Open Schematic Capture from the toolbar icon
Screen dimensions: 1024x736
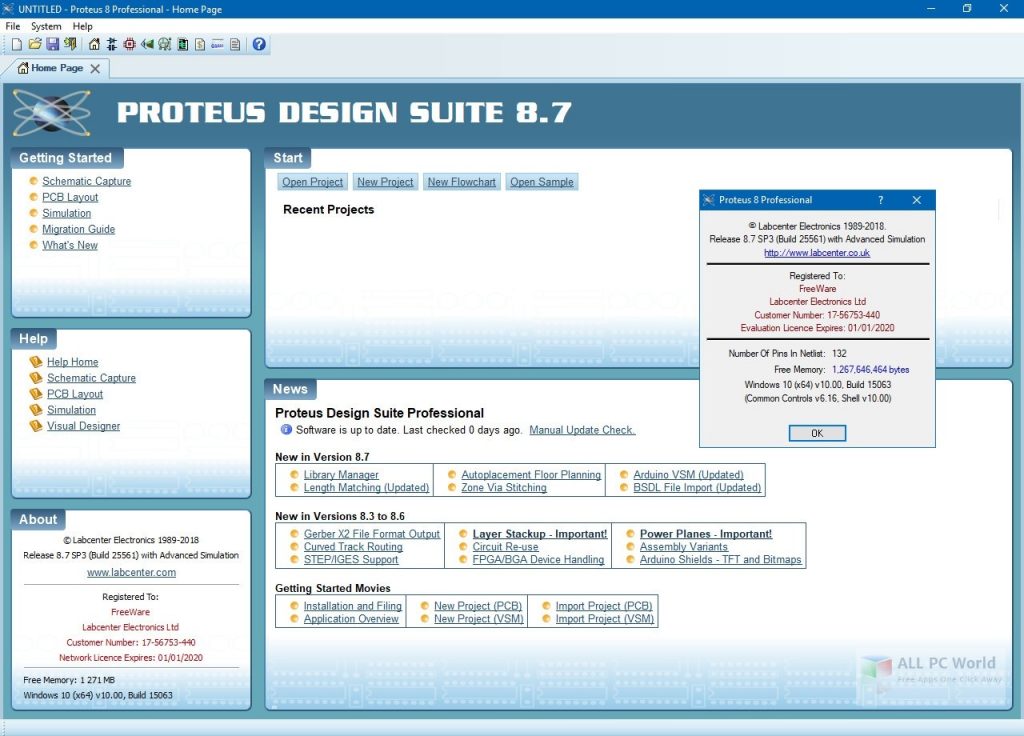click(112, 44)
